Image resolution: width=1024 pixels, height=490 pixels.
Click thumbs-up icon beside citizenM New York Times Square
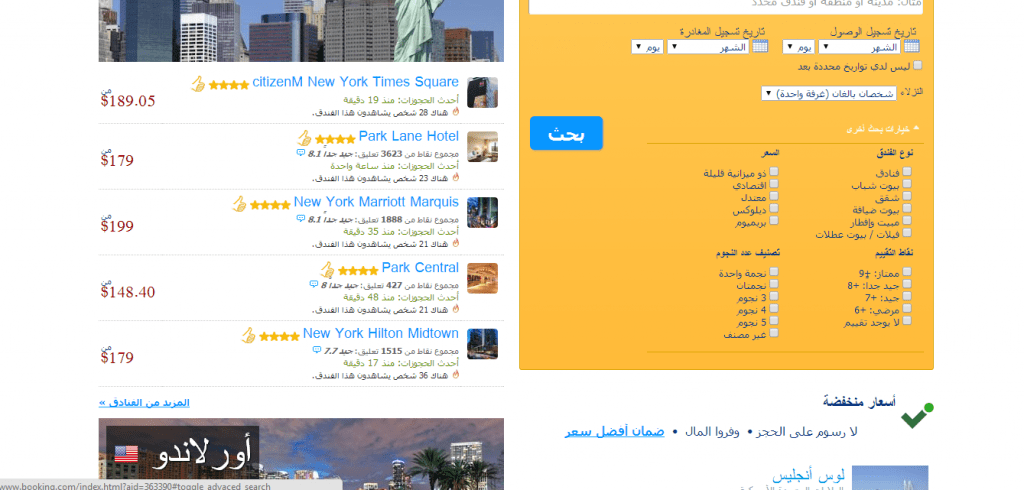(x=198, y=84)
